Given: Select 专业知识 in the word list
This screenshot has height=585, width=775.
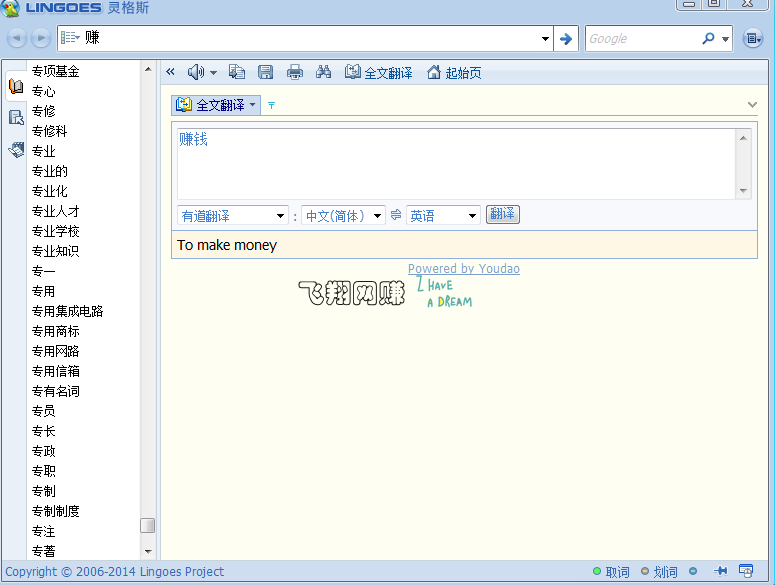Looking at the screenshot, I should click(x=55, y=251).
